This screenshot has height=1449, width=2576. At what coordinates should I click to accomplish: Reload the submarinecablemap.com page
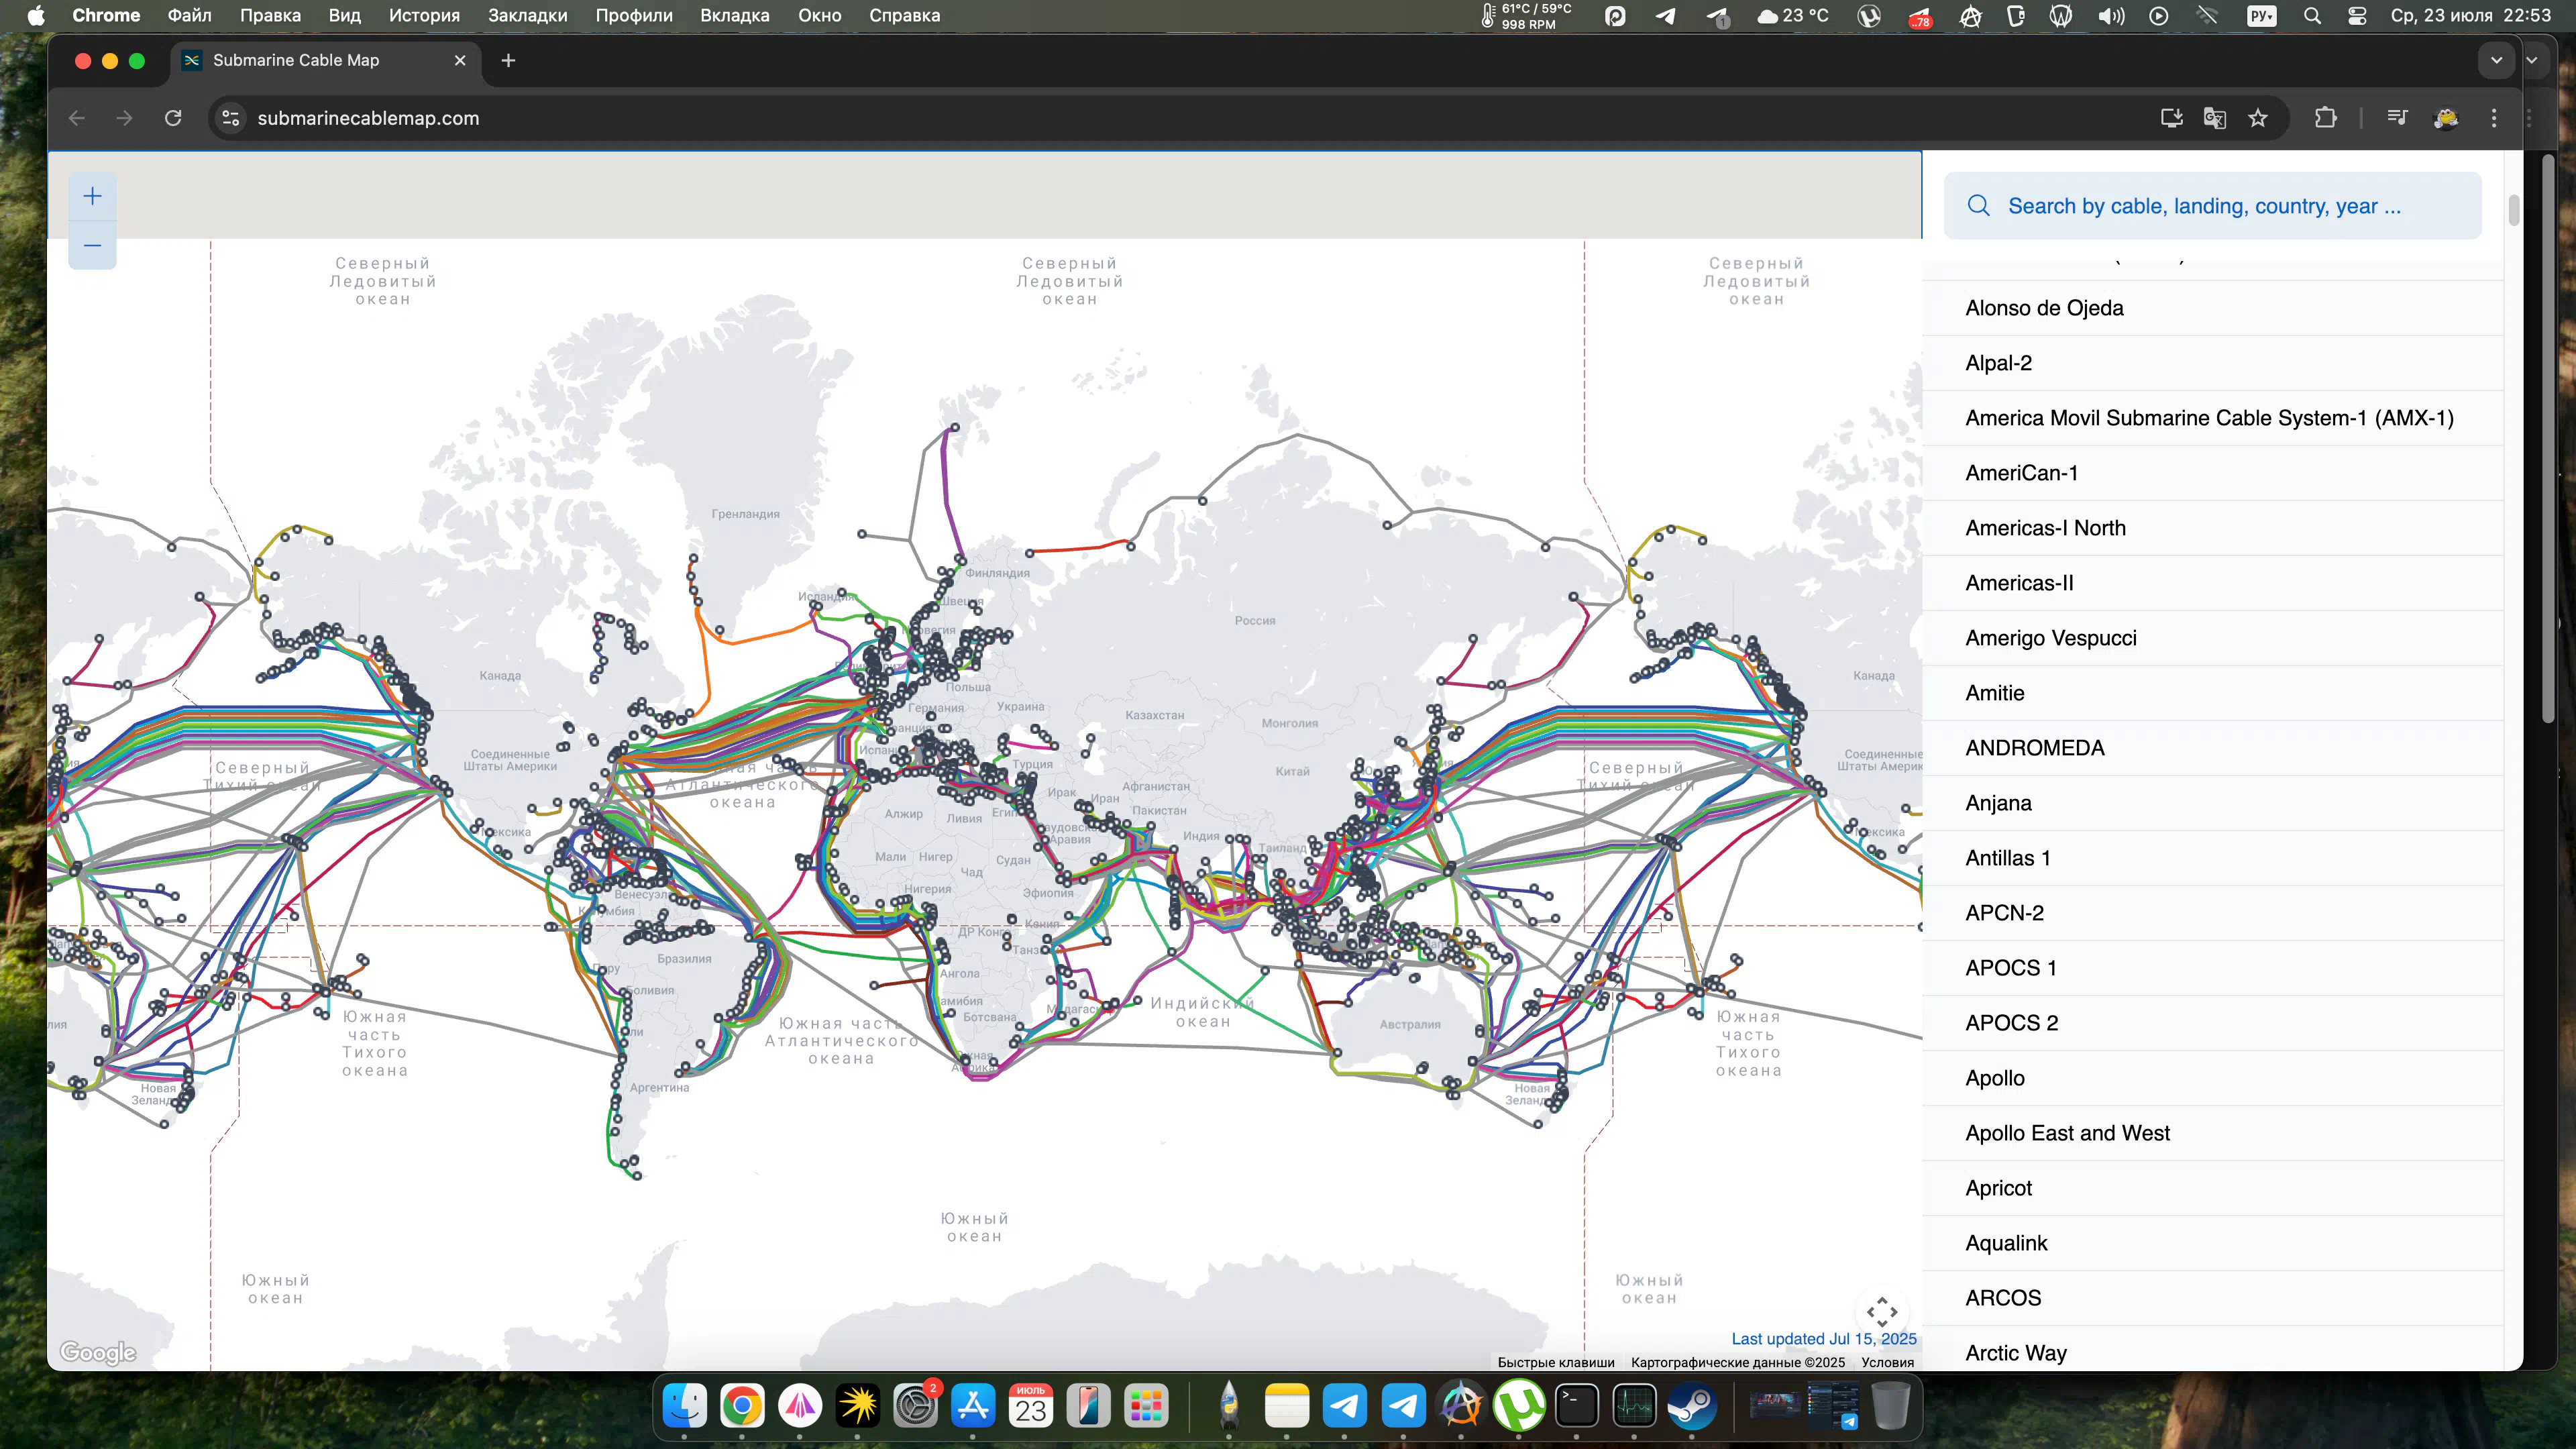pyautogui.click(x=173, y=118)
